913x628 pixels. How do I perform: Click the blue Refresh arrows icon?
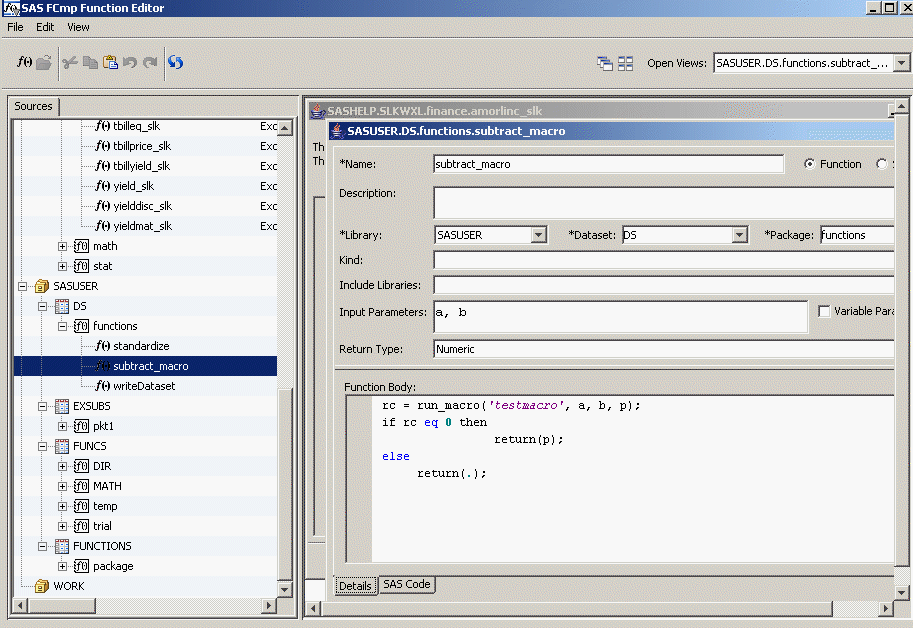[175, 62]
